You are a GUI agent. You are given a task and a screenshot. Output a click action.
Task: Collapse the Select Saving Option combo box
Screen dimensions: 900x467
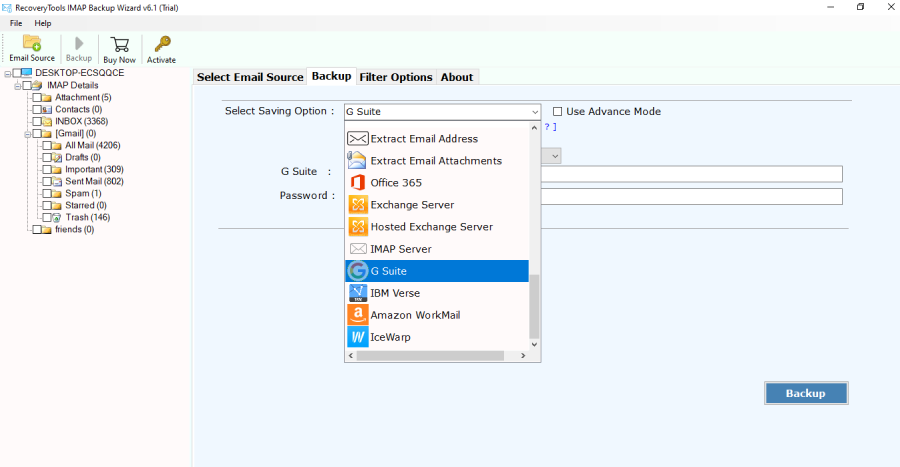click(x=535, y=112)
